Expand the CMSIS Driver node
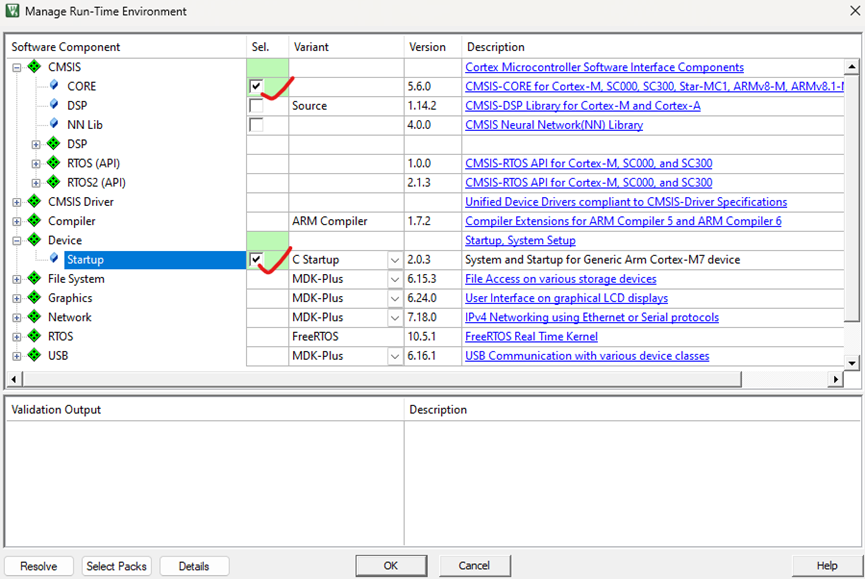This screenshot has height=579, width=865. tap(17, 202)
